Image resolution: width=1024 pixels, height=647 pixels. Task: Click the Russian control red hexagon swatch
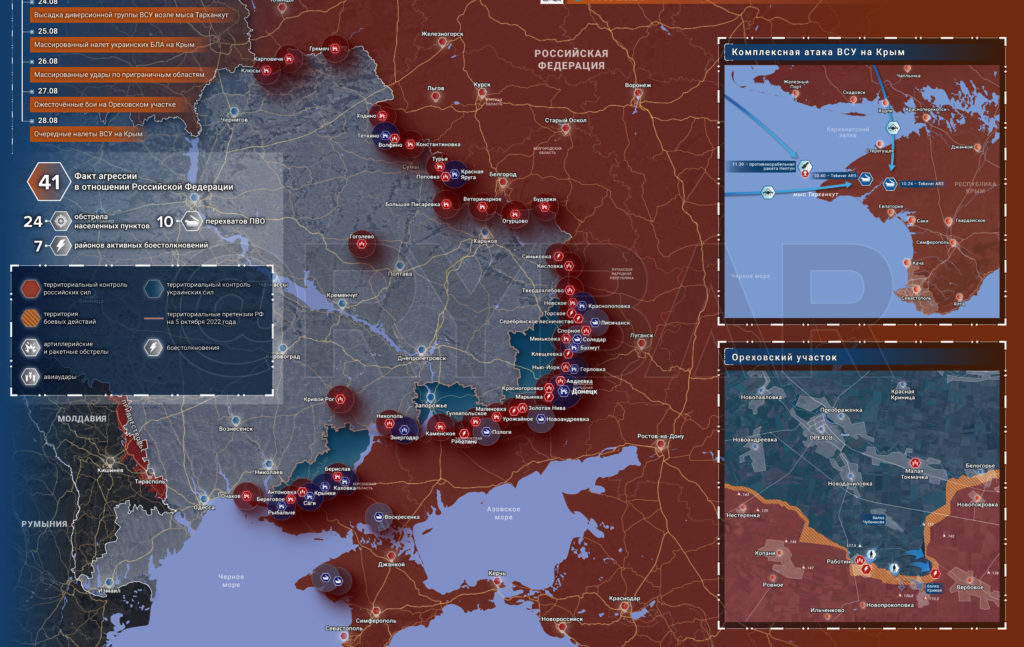coord(31,289)
